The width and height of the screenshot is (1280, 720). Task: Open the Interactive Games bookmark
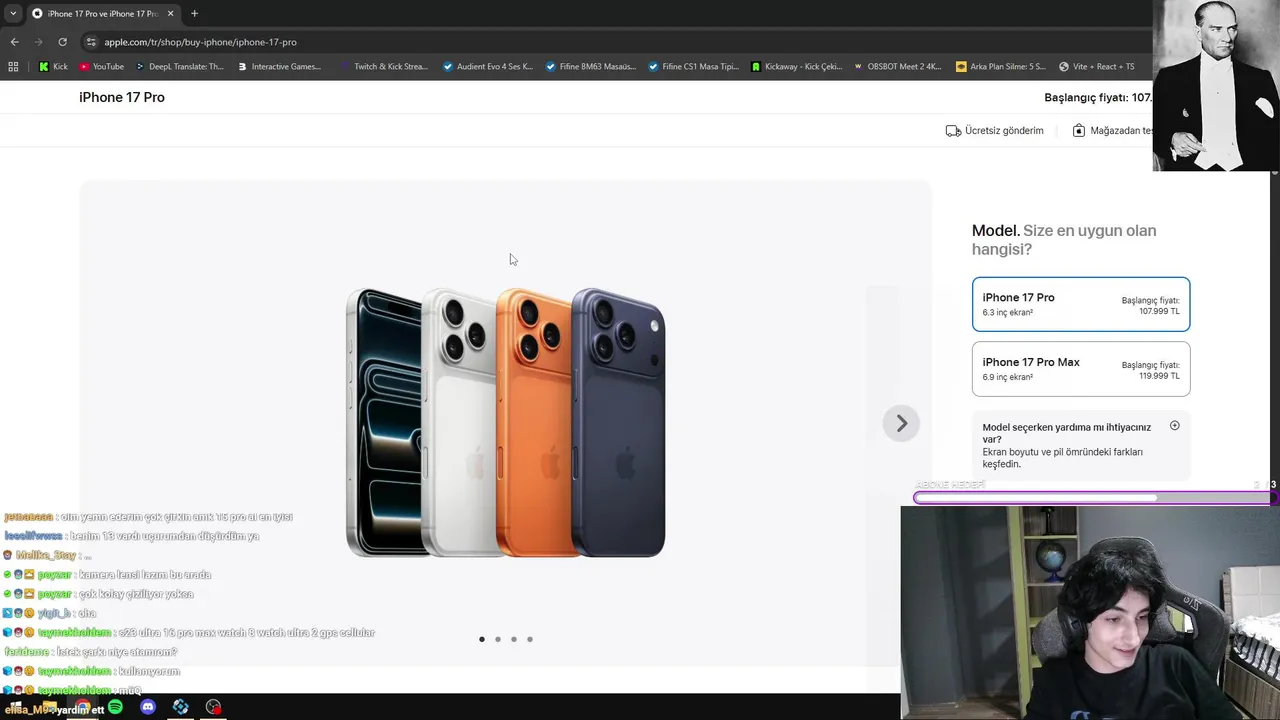pos(279,67)
